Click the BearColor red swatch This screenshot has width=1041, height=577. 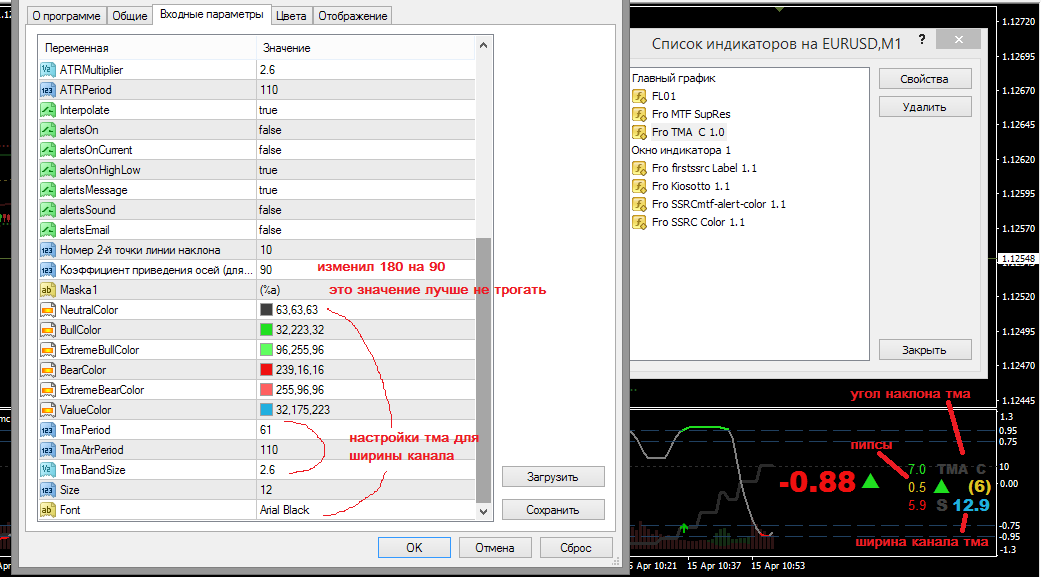point(266,369)
